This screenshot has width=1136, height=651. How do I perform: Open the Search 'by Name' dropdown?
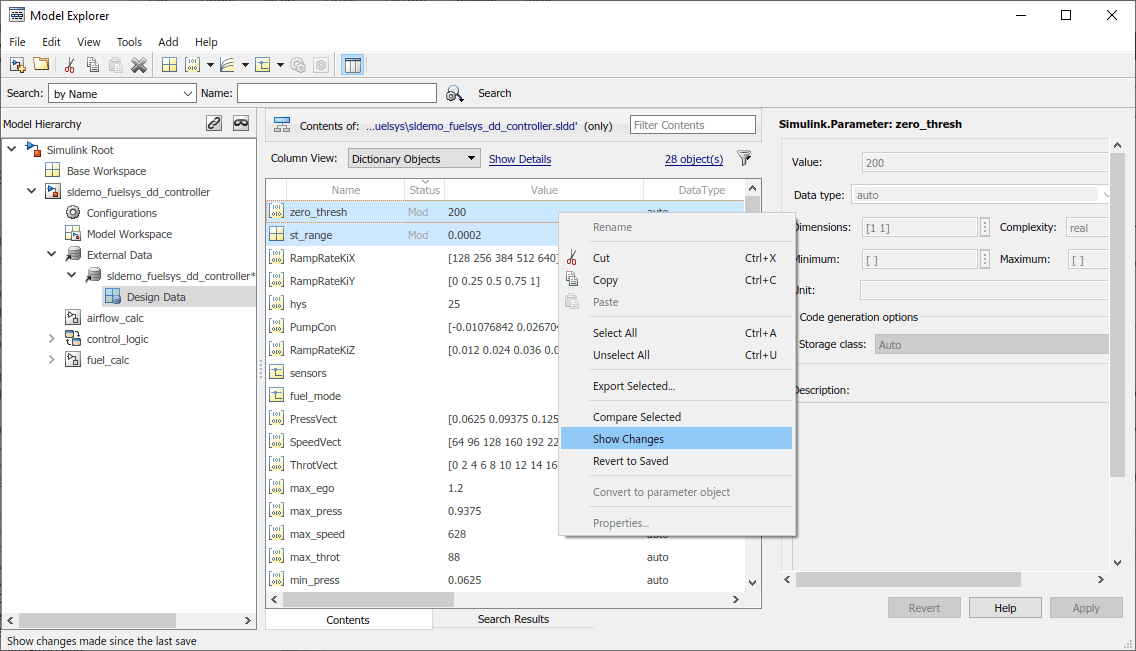click(121, 93)
